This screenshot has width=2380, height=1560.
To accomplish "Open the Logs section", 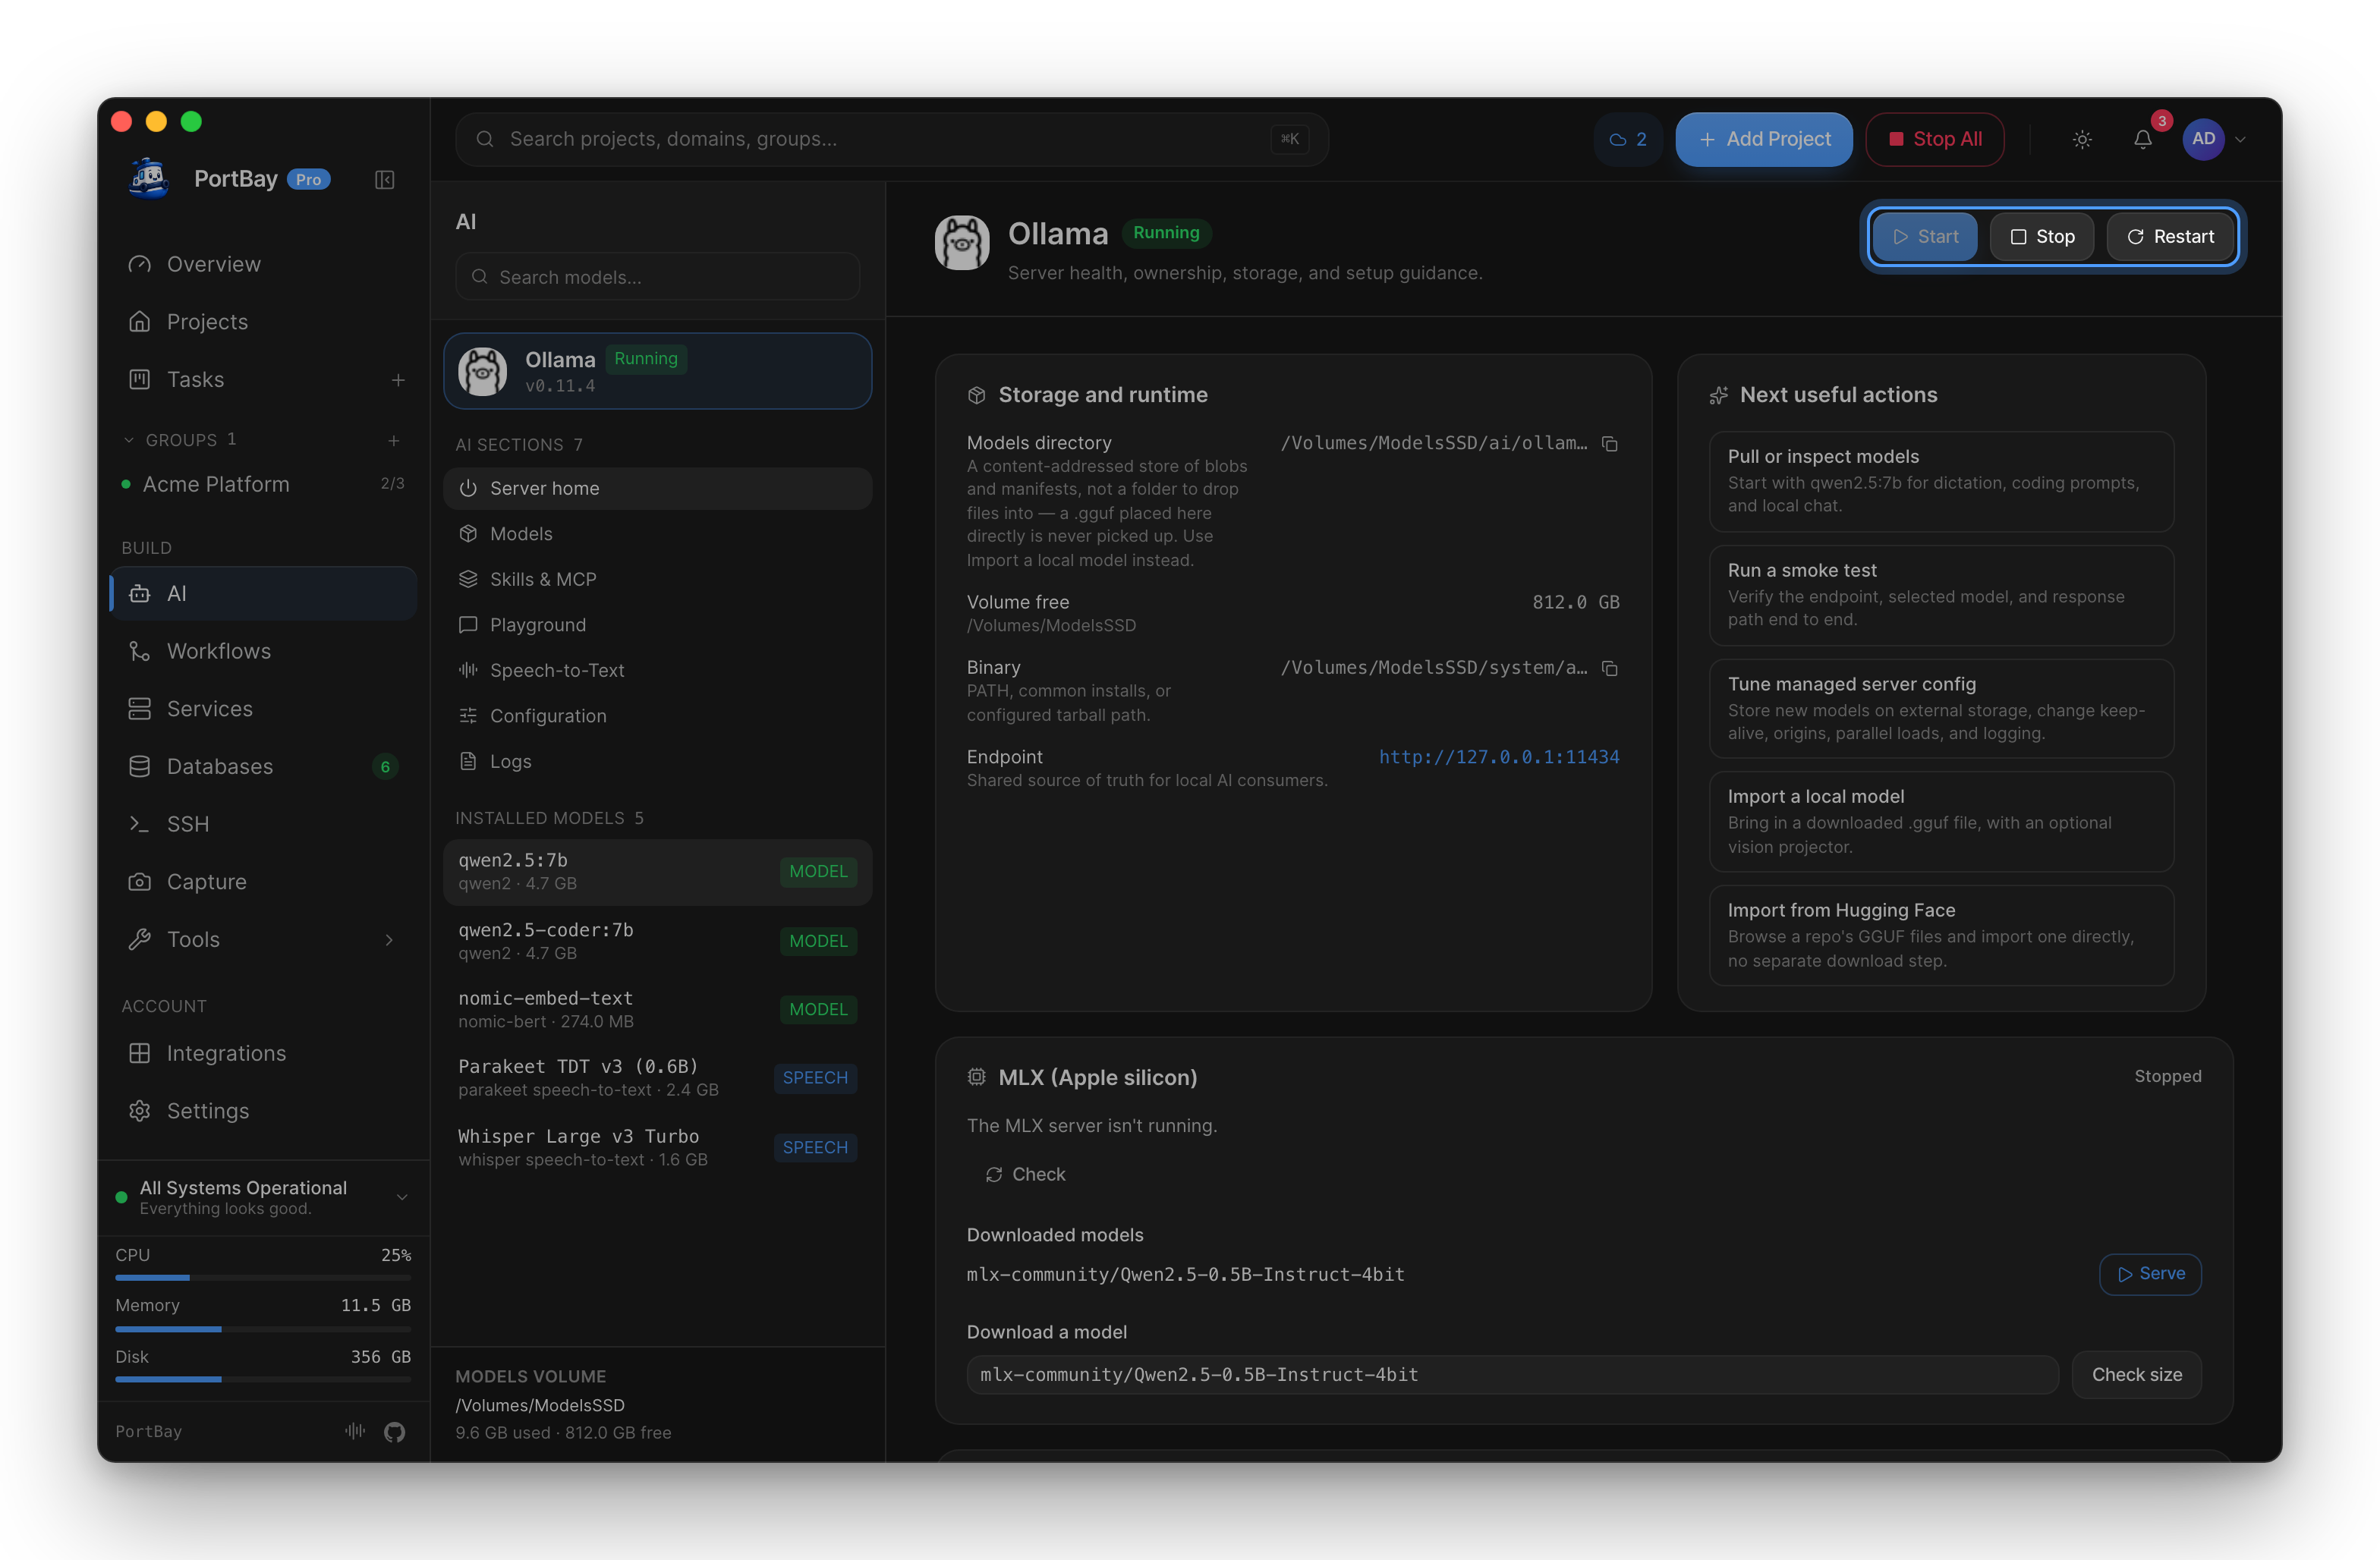I will click(657, 761).
